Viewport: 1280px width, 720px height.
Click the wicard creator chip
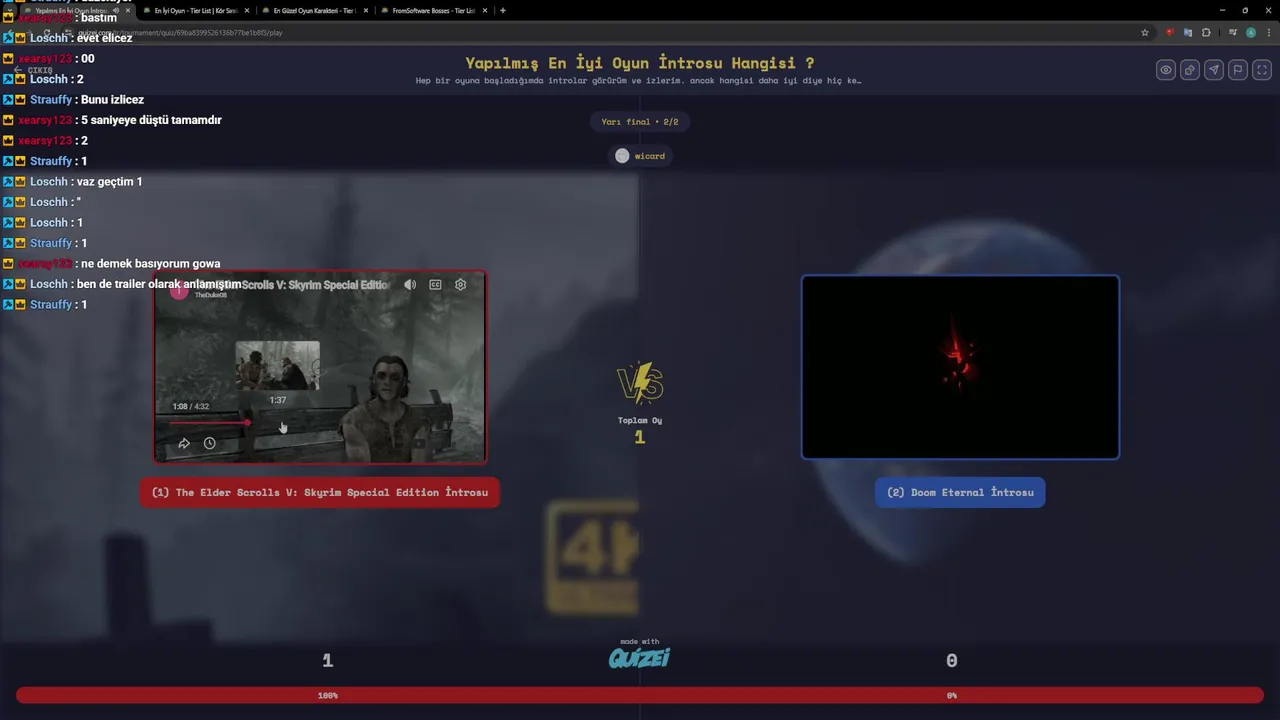[x=640, y=156]
